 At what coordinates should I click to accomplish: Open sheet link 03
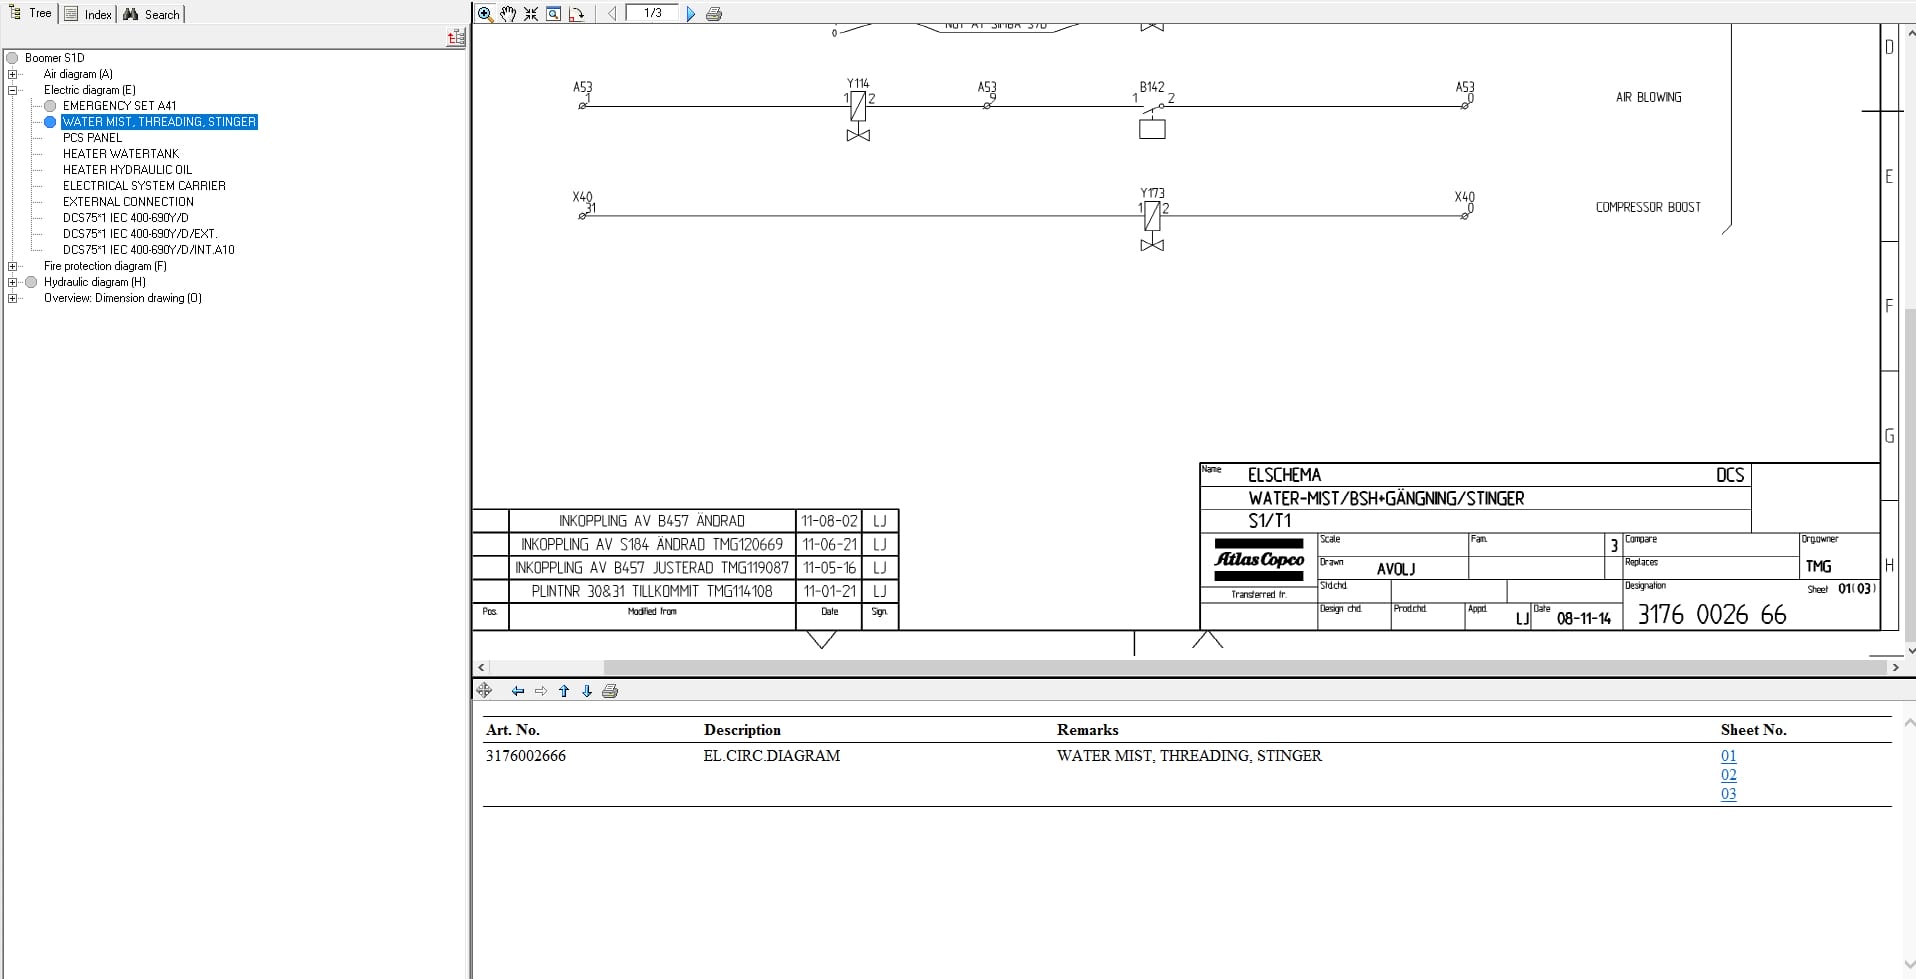(1729, 794)
